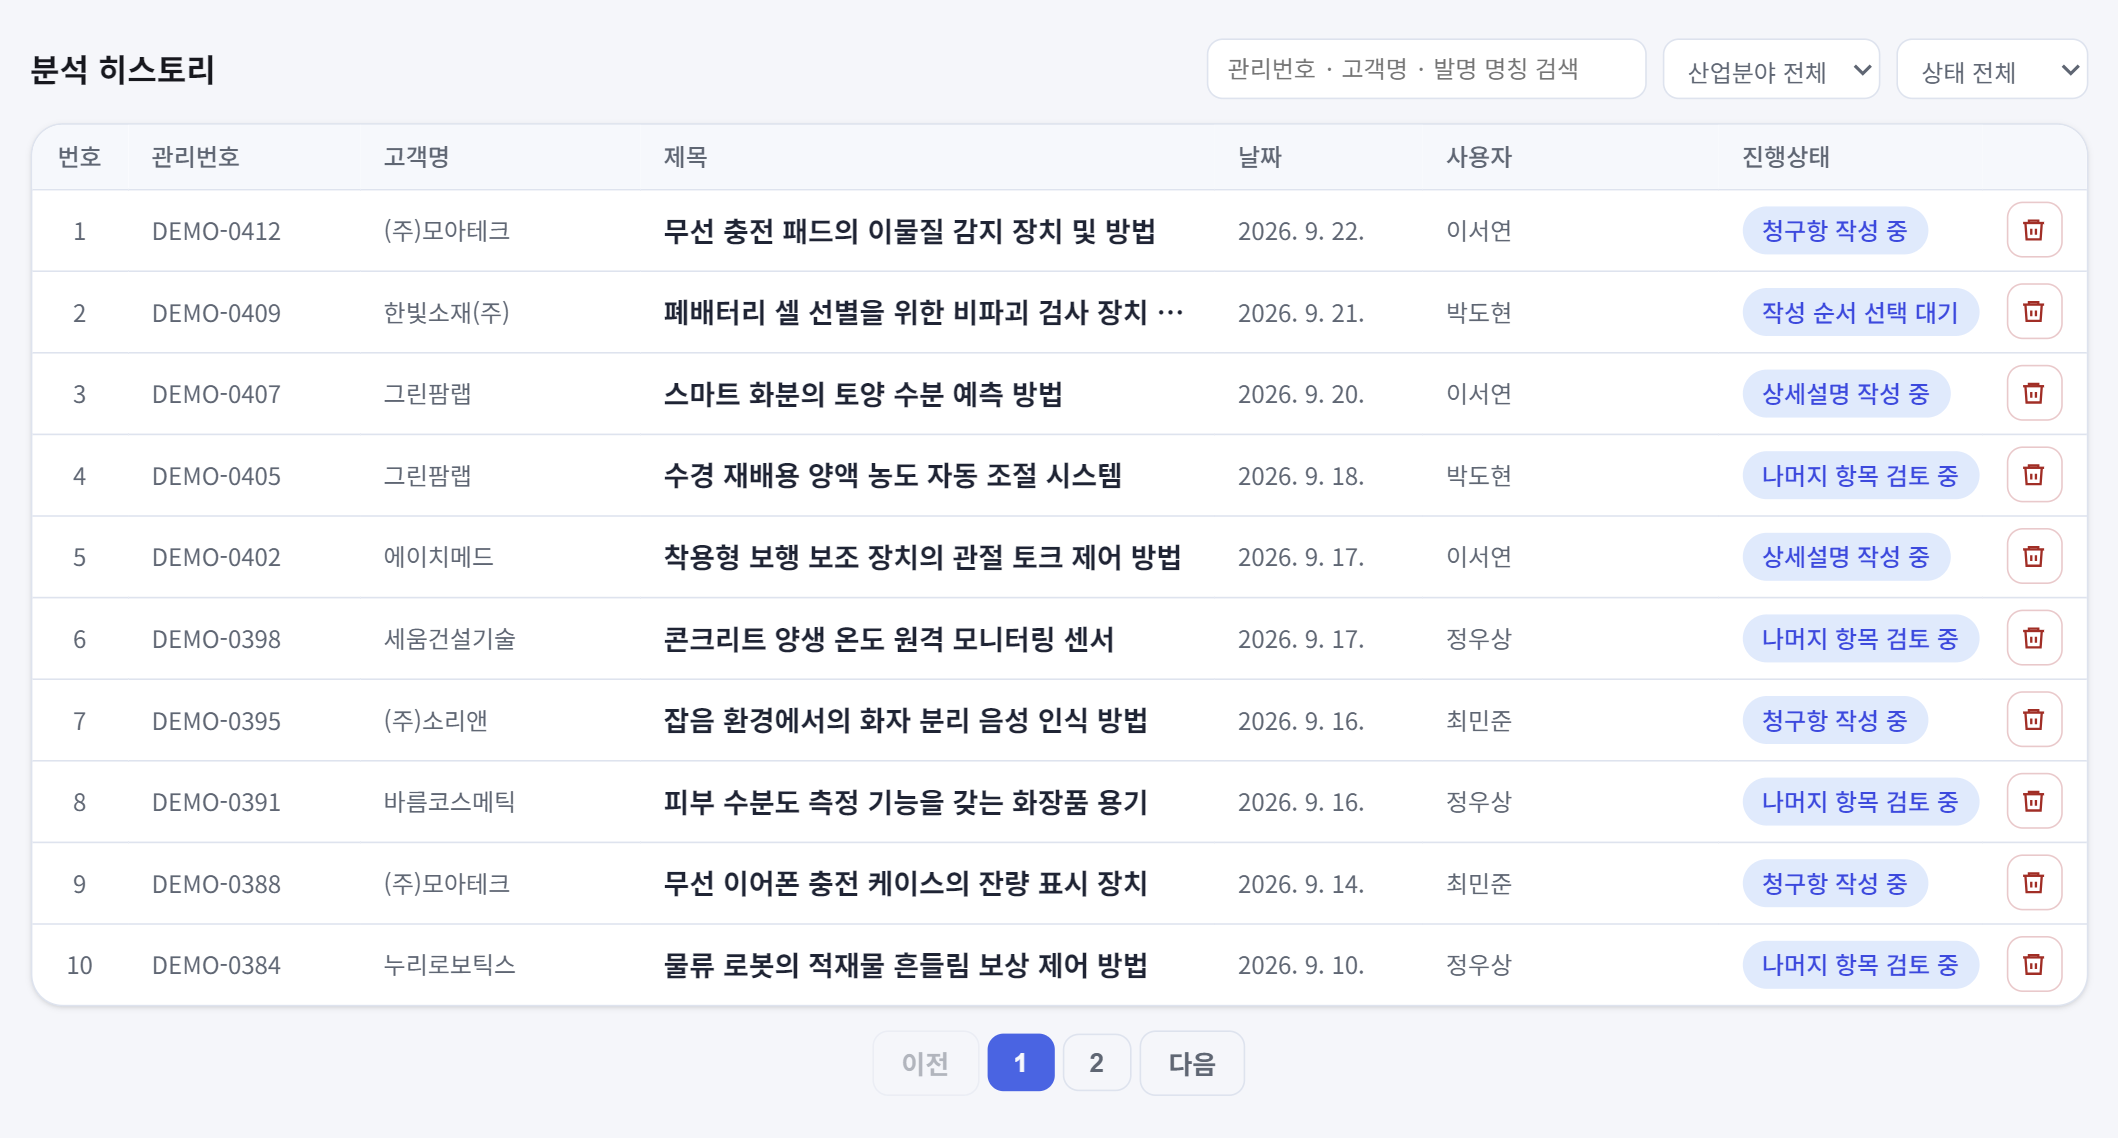Click 나머지 항목 검토 중 badge for DEMO-0384
Screen dimensions: 2118x1138
pyautogui.click(x=1860, y=965)
